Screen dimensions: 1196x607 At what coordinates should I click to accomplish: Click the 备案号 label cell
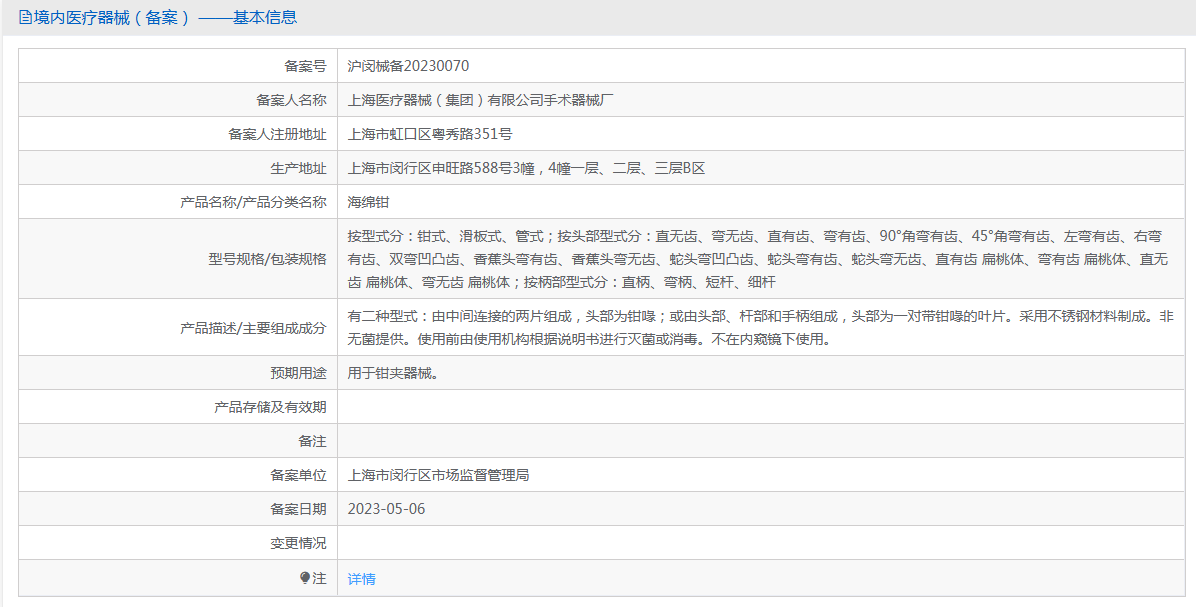[178, 66]
